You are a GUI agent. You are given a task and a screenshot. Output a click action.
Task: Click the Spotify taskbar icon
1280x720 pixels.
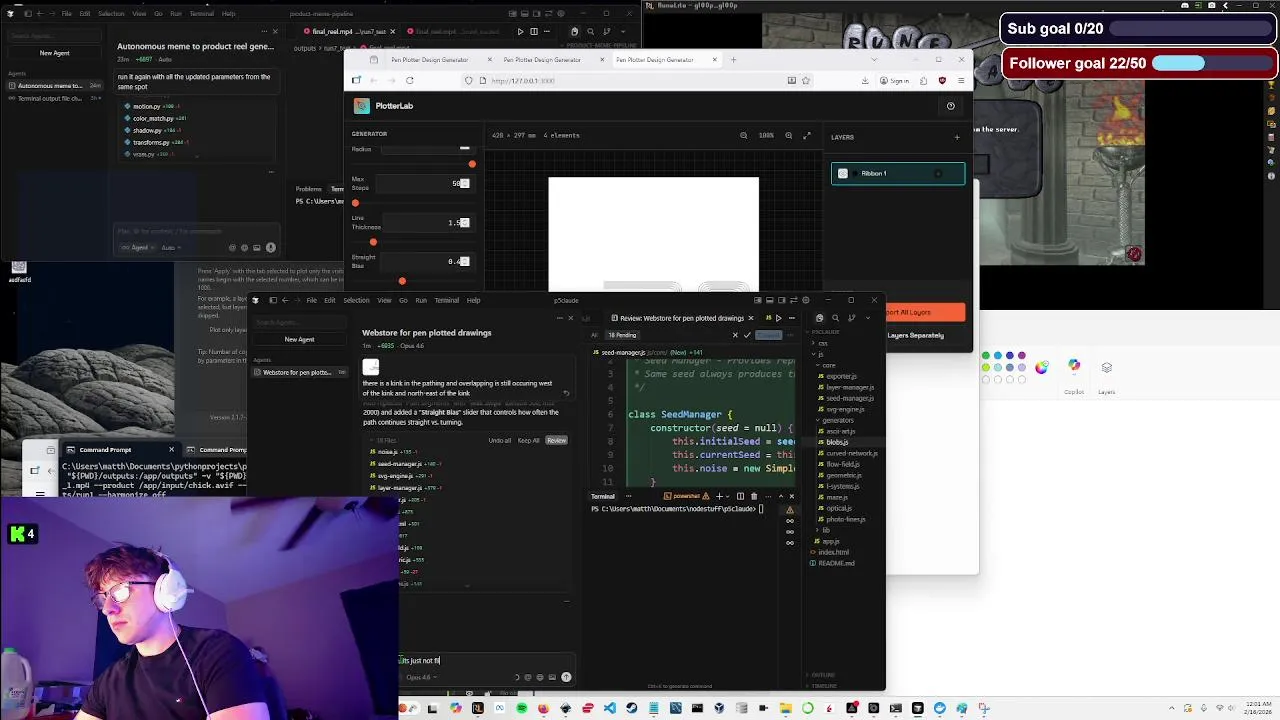[x=521, y=709]
